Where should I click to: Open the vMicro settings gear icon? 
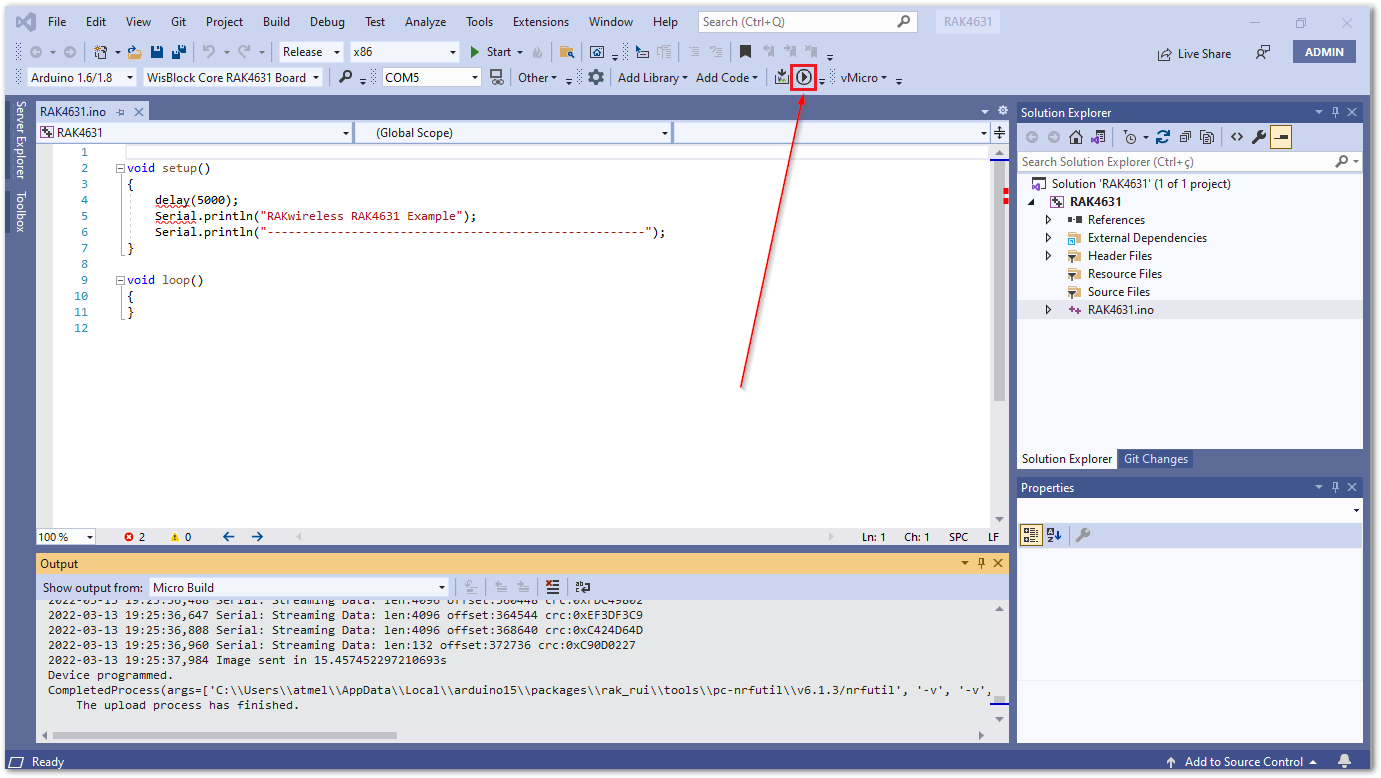596,77
